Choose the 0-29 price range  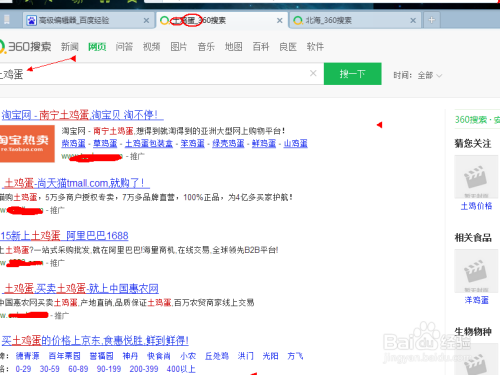point(23,369)
